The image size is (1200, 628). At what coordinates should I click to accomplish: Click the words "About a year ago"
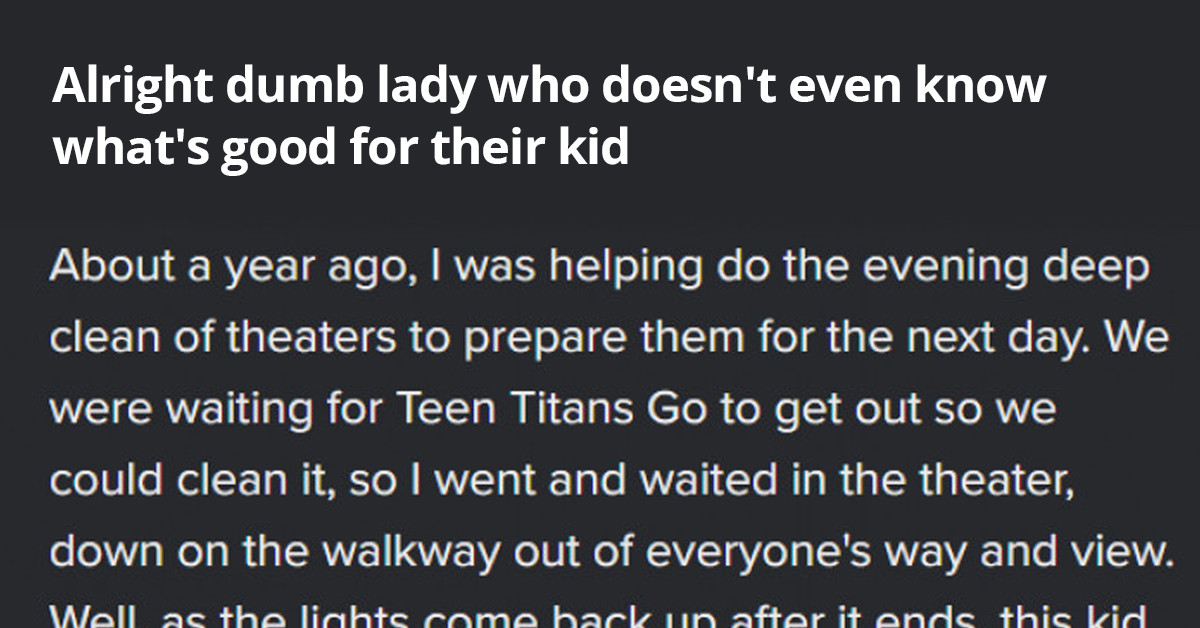202,271
